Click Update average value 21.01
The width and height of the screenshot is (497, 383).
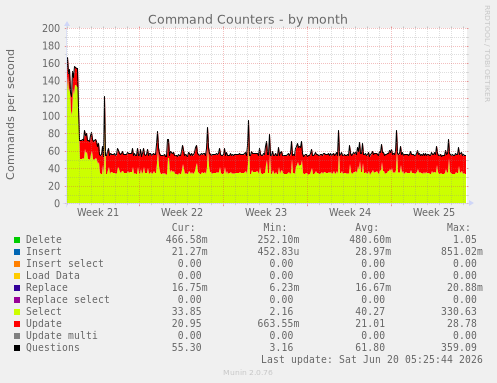(x=370, y=323)
